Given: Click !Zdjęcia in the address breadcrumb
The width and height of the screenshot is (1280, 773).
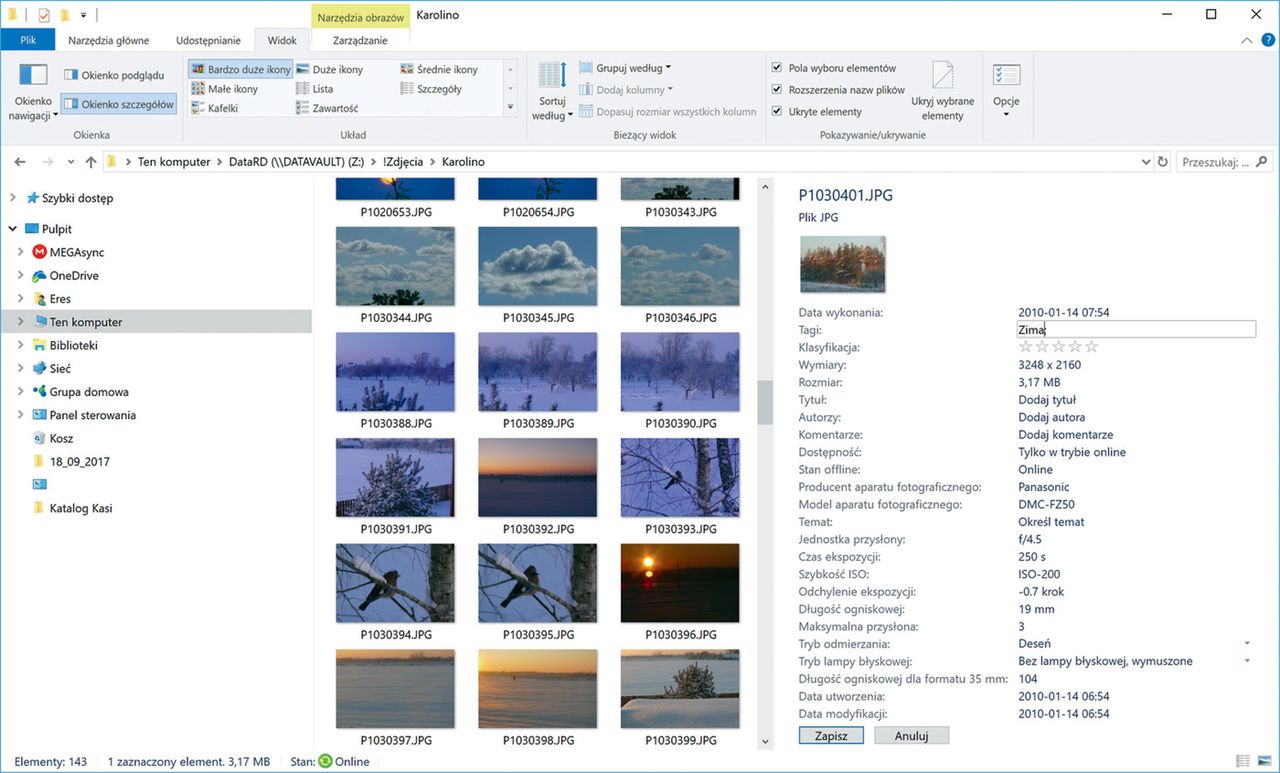Looking at the screenshot, I should click(402, 161).
